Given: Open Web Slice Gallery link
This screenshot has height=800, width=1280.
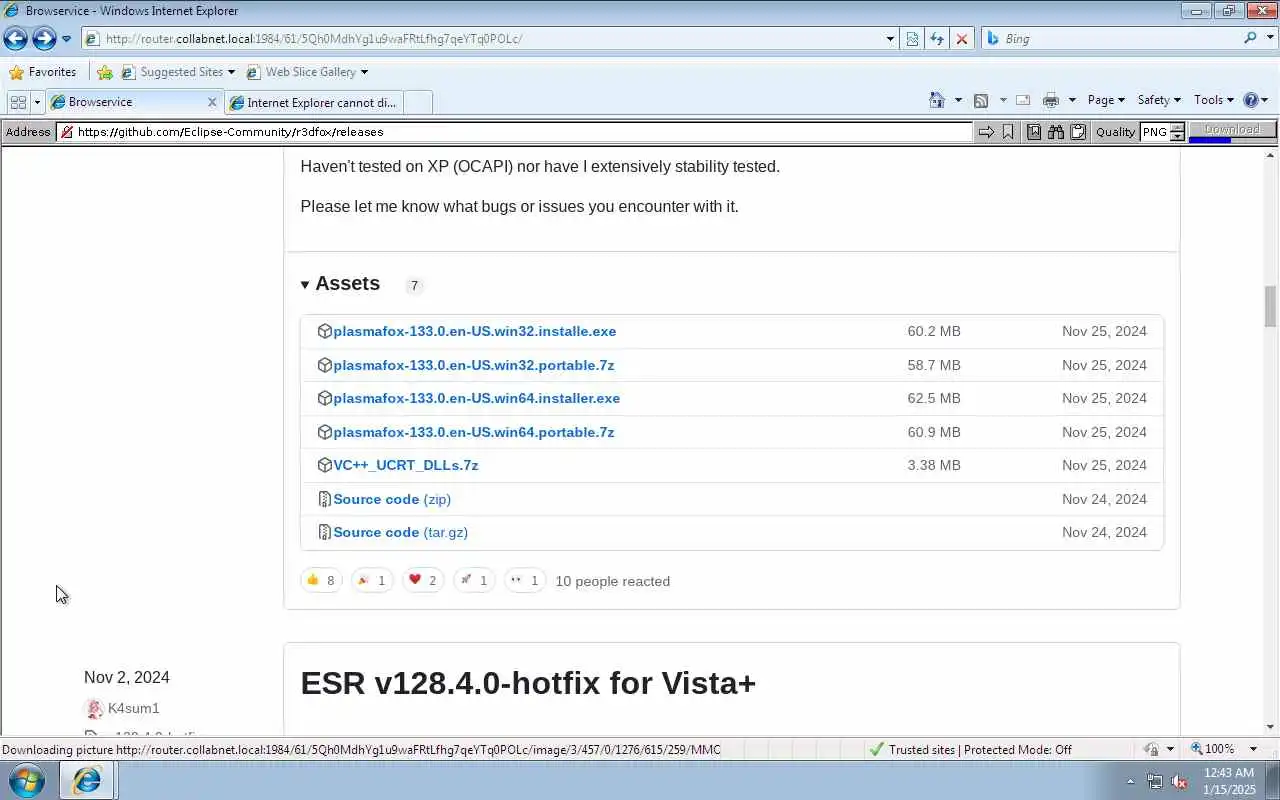Looking at the screenshot, I should coord(307,72).
